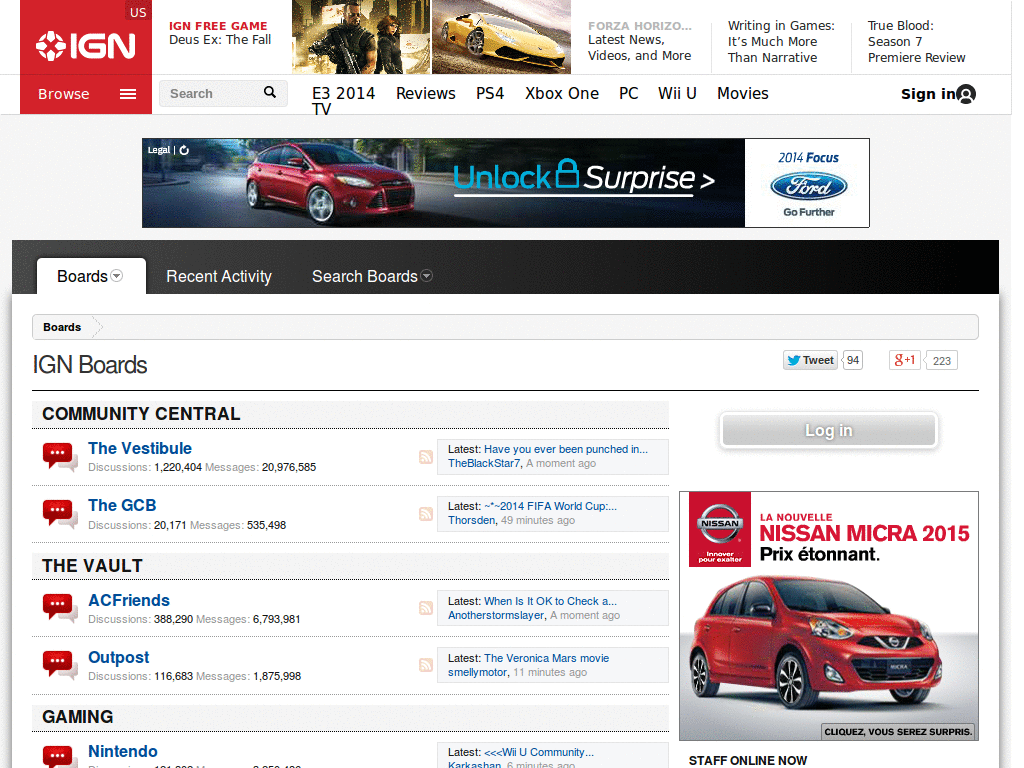1024x768 pixels.
Task: Click The Vestibule forum speech bubble icon
Action: (x=60, y=457)
